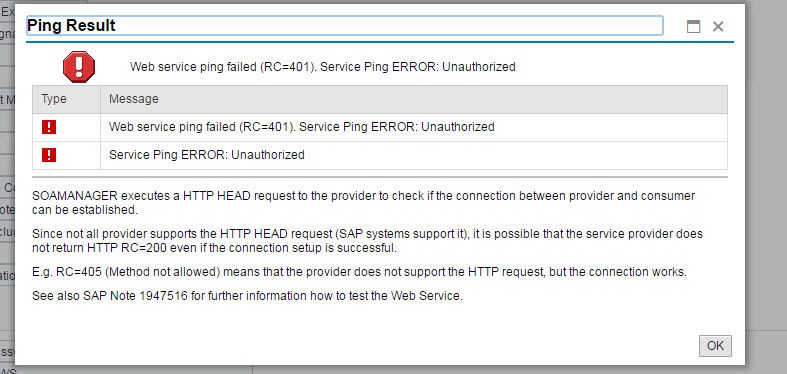Click the RC=405 Method not allowed explanation line

[x=359, y=272]
